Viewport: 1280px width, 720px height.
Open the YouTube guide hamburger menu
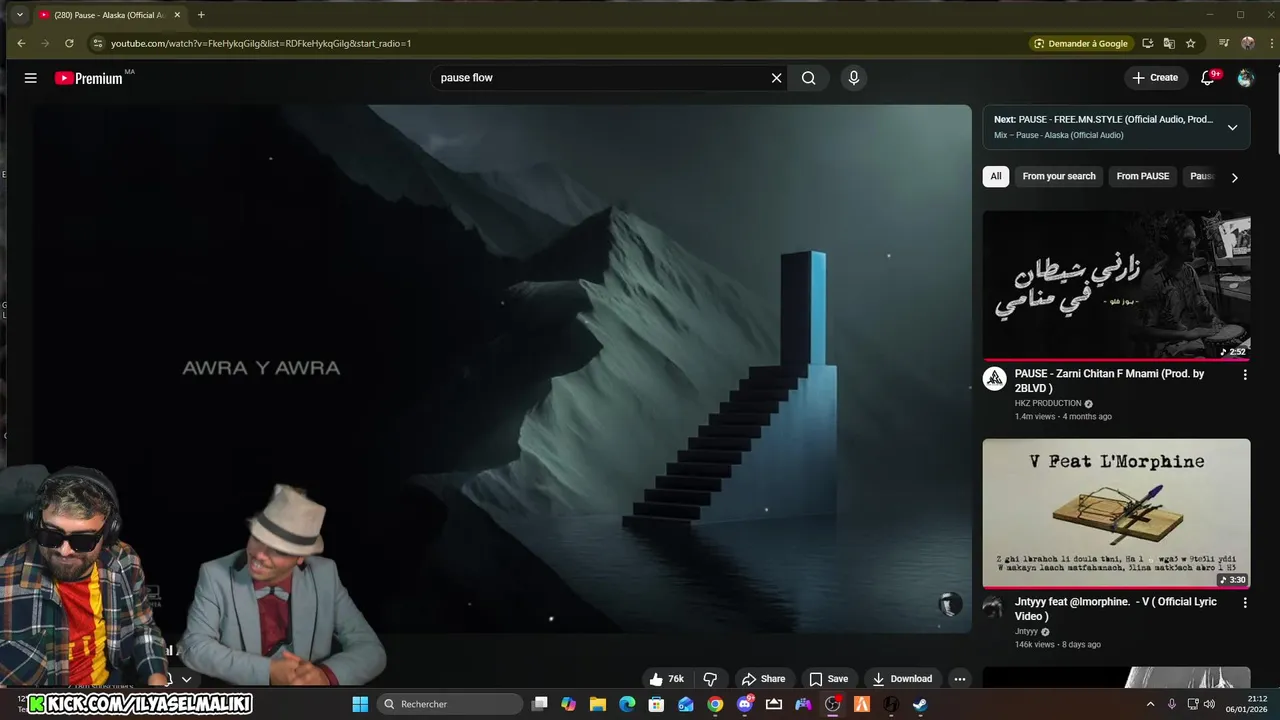pyautogui.click(x=30, y=78)
